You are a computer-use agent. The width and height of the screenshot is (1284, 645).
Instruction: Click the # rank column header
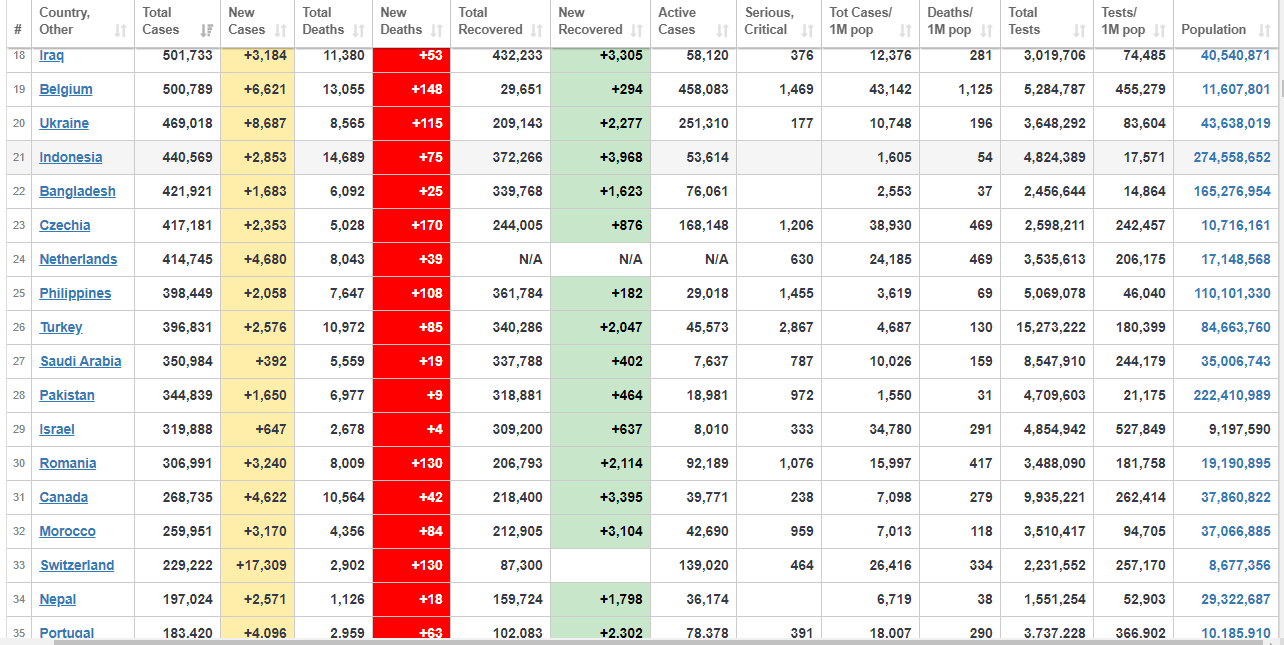tap(18, 22)
